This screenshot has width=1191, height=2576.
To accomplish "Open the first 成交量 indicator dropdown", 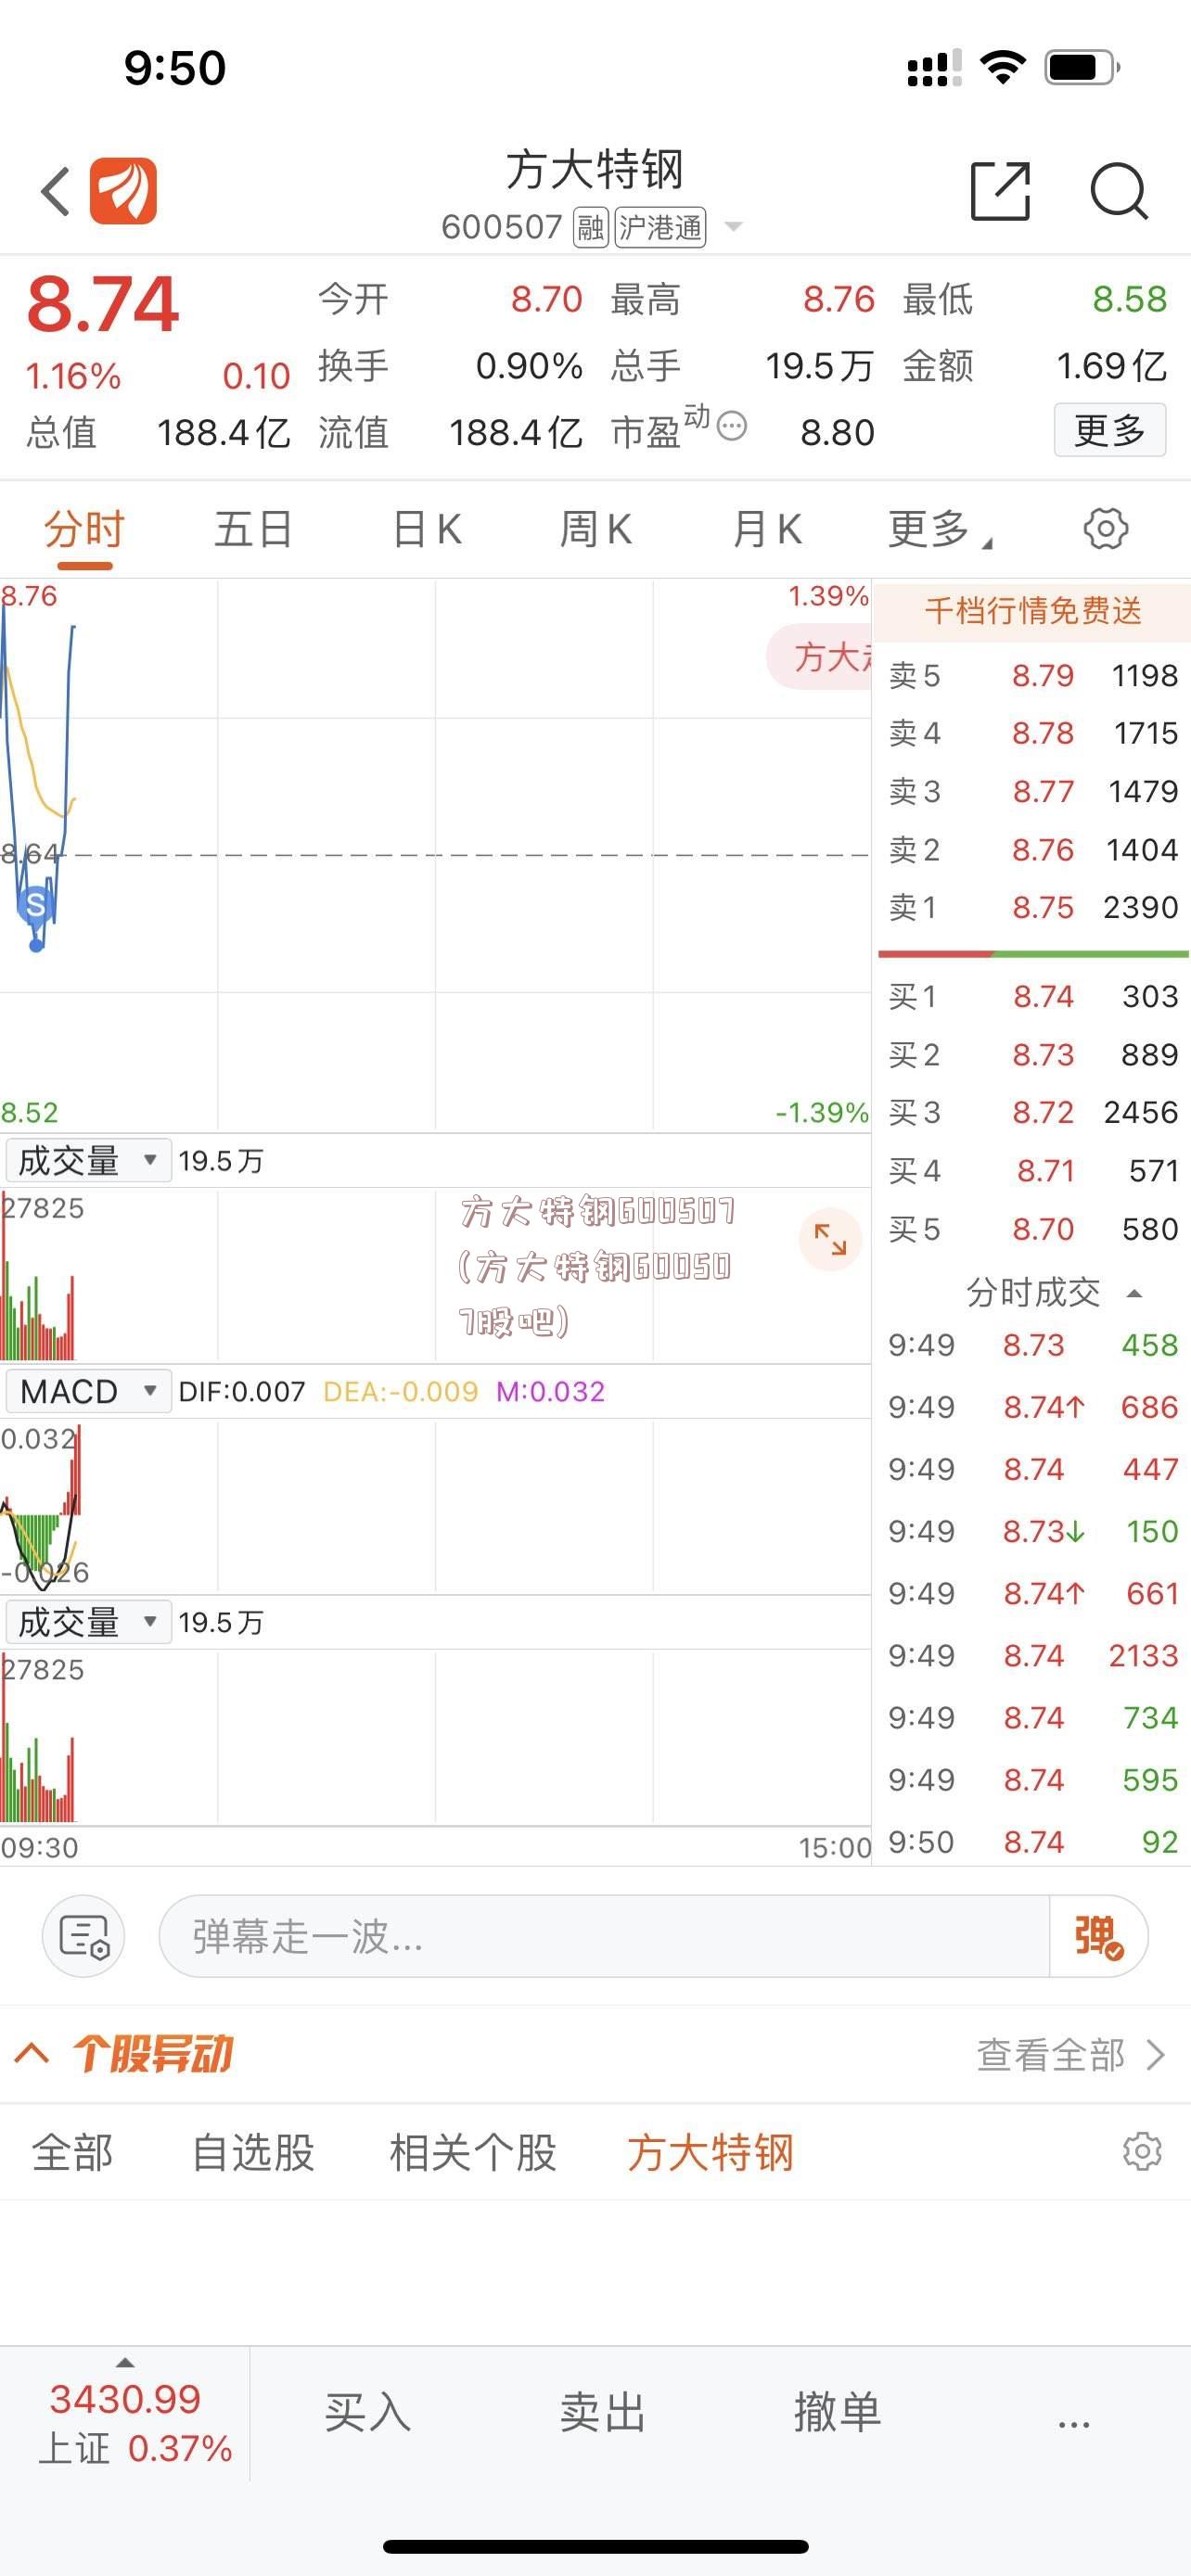I will [x=87, y=1161].
